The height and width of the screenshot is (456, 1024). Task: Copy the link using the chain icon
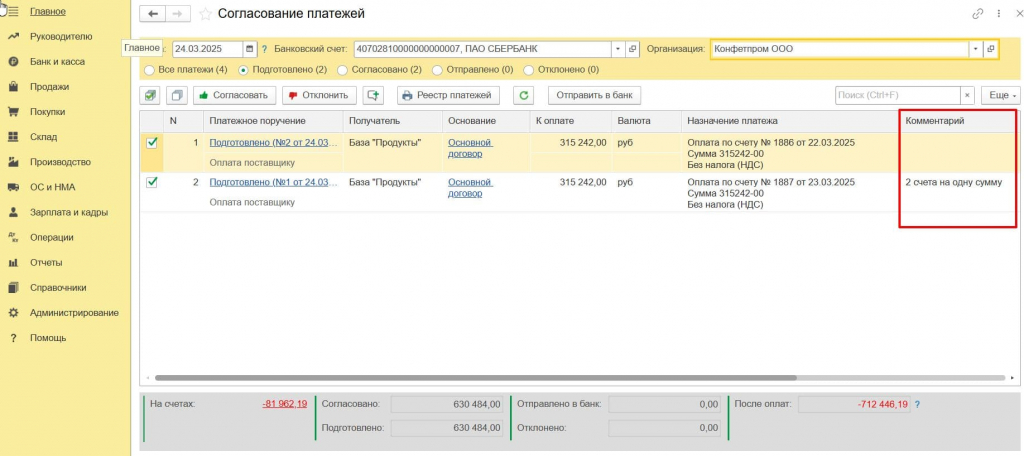[x=978, y=13]
